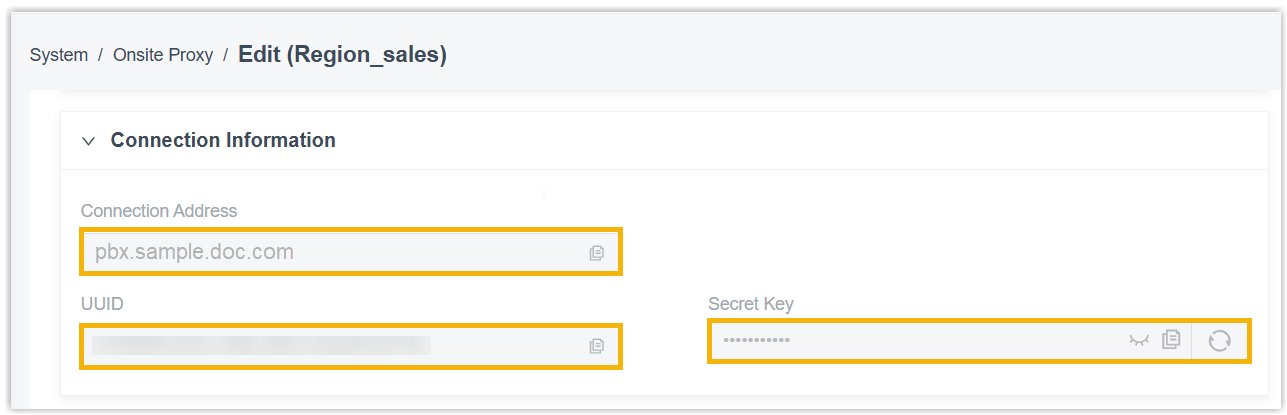Copy the Secret Key value
1287x415 pixels.
1171,340
